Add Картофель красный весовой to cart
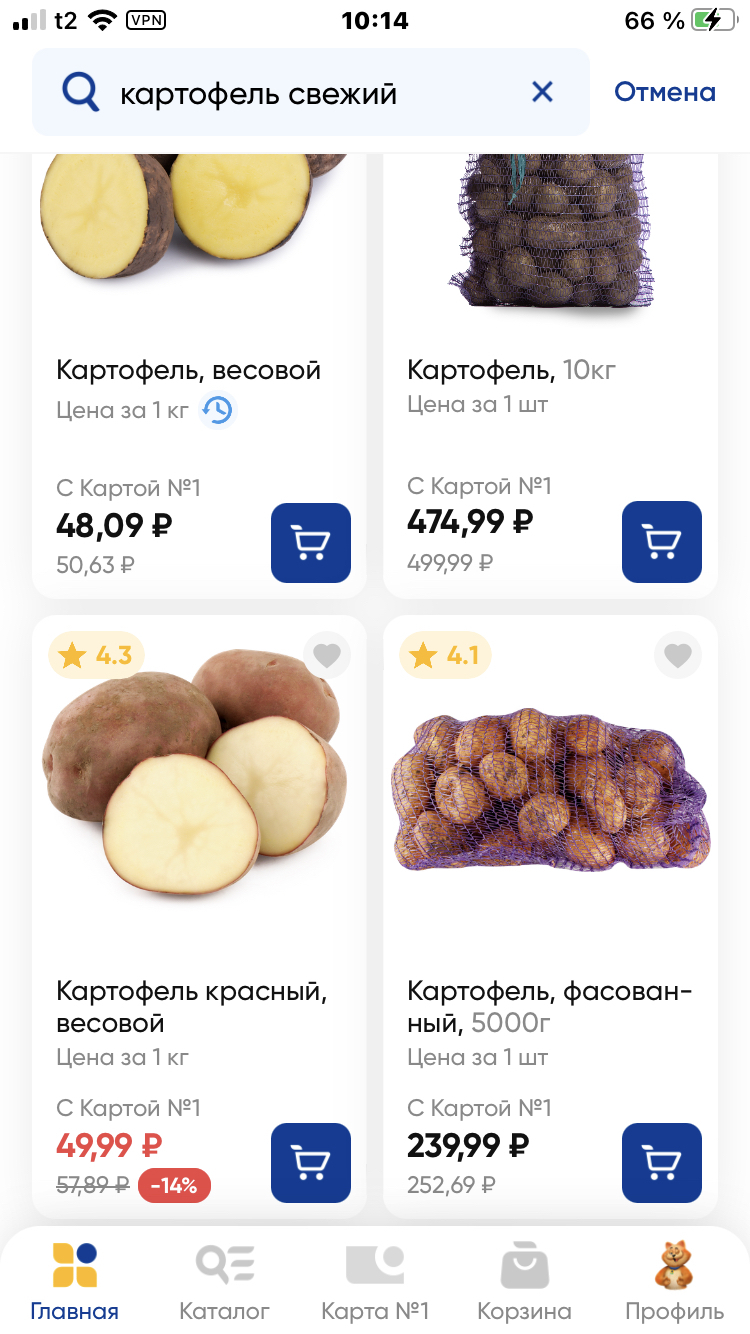This screenshot has width=750, height=1334. point(310,1163)
